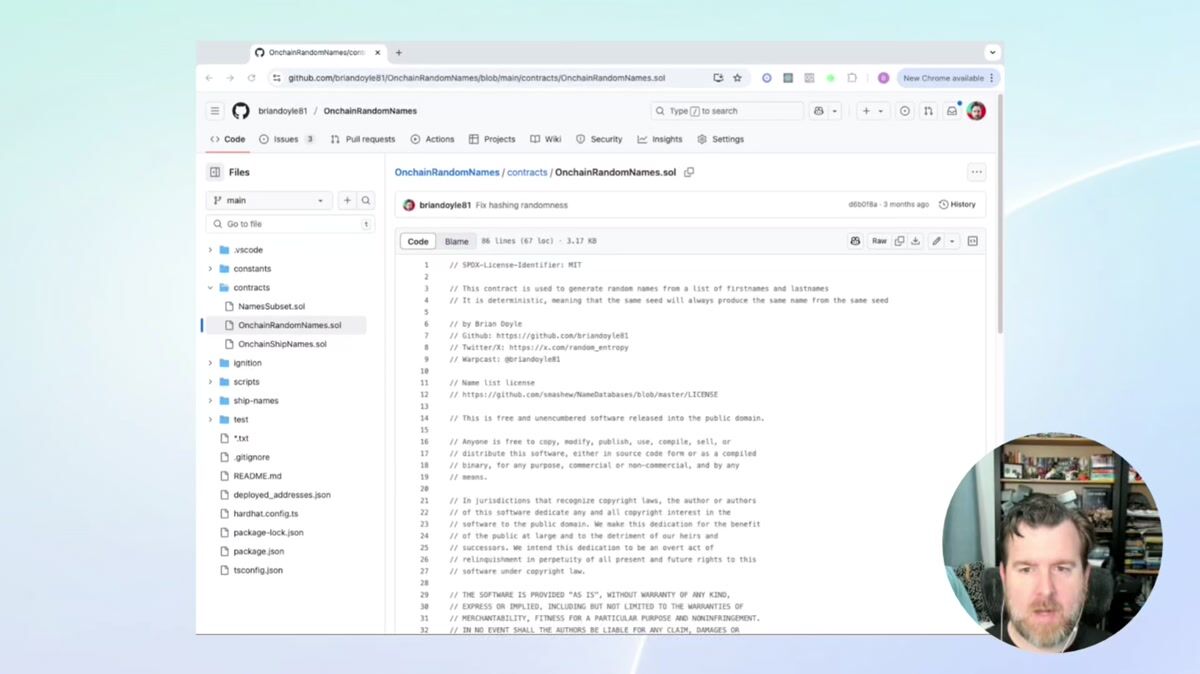
Task: Open the Projects tab
Action: click(492, 139)
